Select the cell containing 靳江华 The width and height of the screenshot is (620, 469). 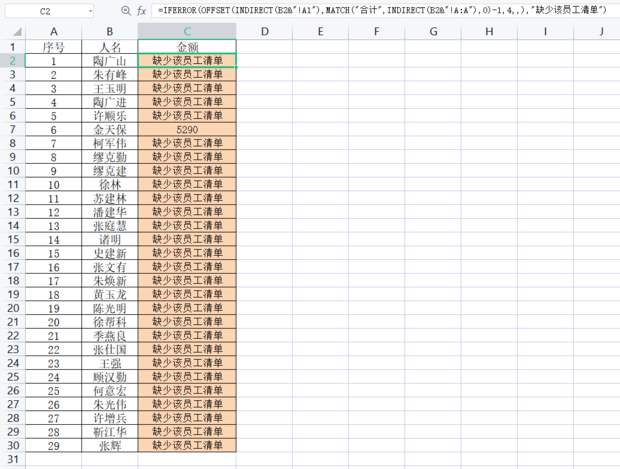[110, 431]
